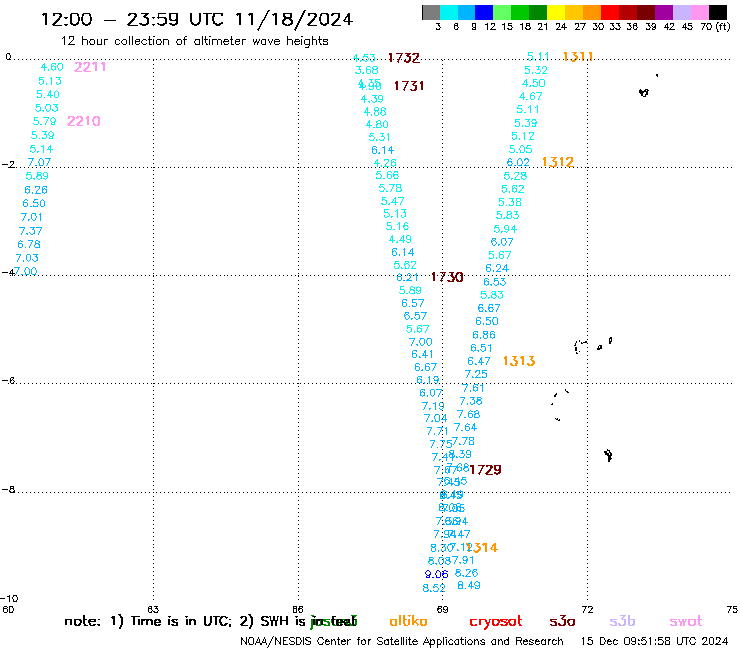This screenshot has height=650, width=740.
Task: Click the wave height value 7.37
Action: (x=31, y=231)
